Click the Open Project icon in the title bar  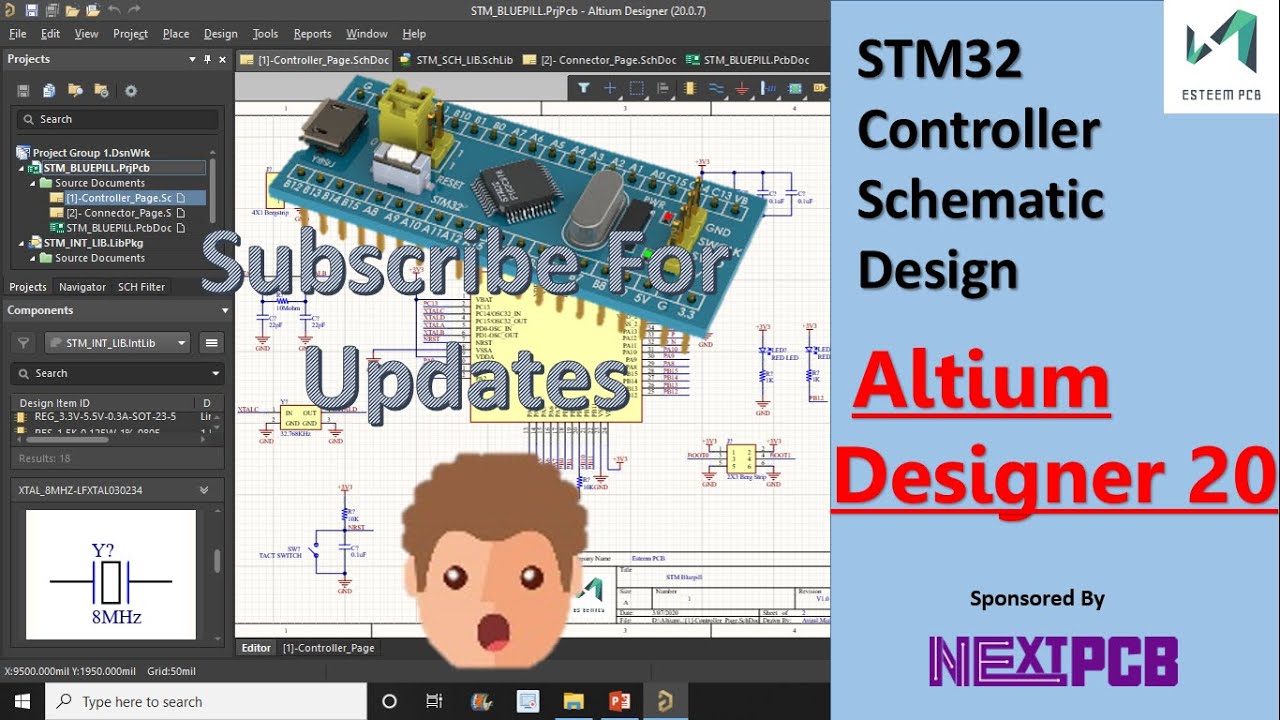click(x=93, y=10)
